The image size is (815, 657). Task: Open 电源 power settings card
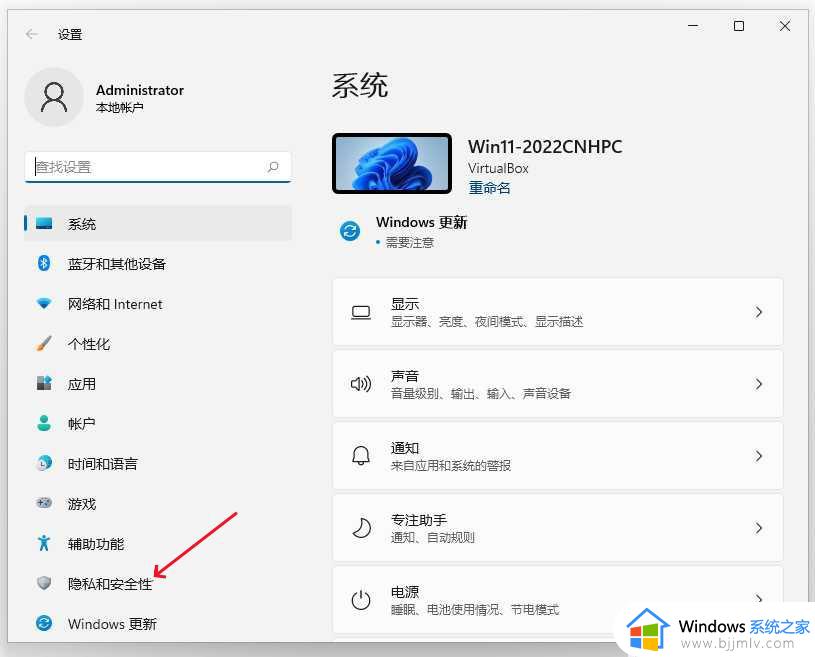click(x=558, y=600)
